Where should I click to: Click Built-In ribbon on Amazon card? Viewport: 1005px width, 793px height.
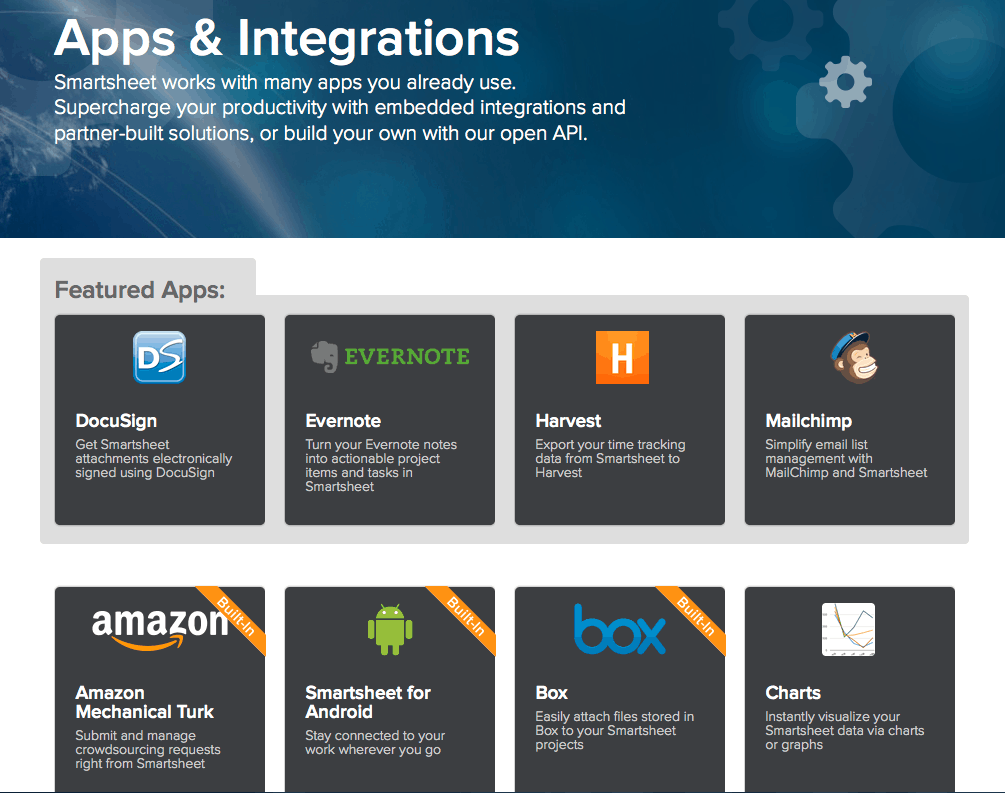click(236, 617)
